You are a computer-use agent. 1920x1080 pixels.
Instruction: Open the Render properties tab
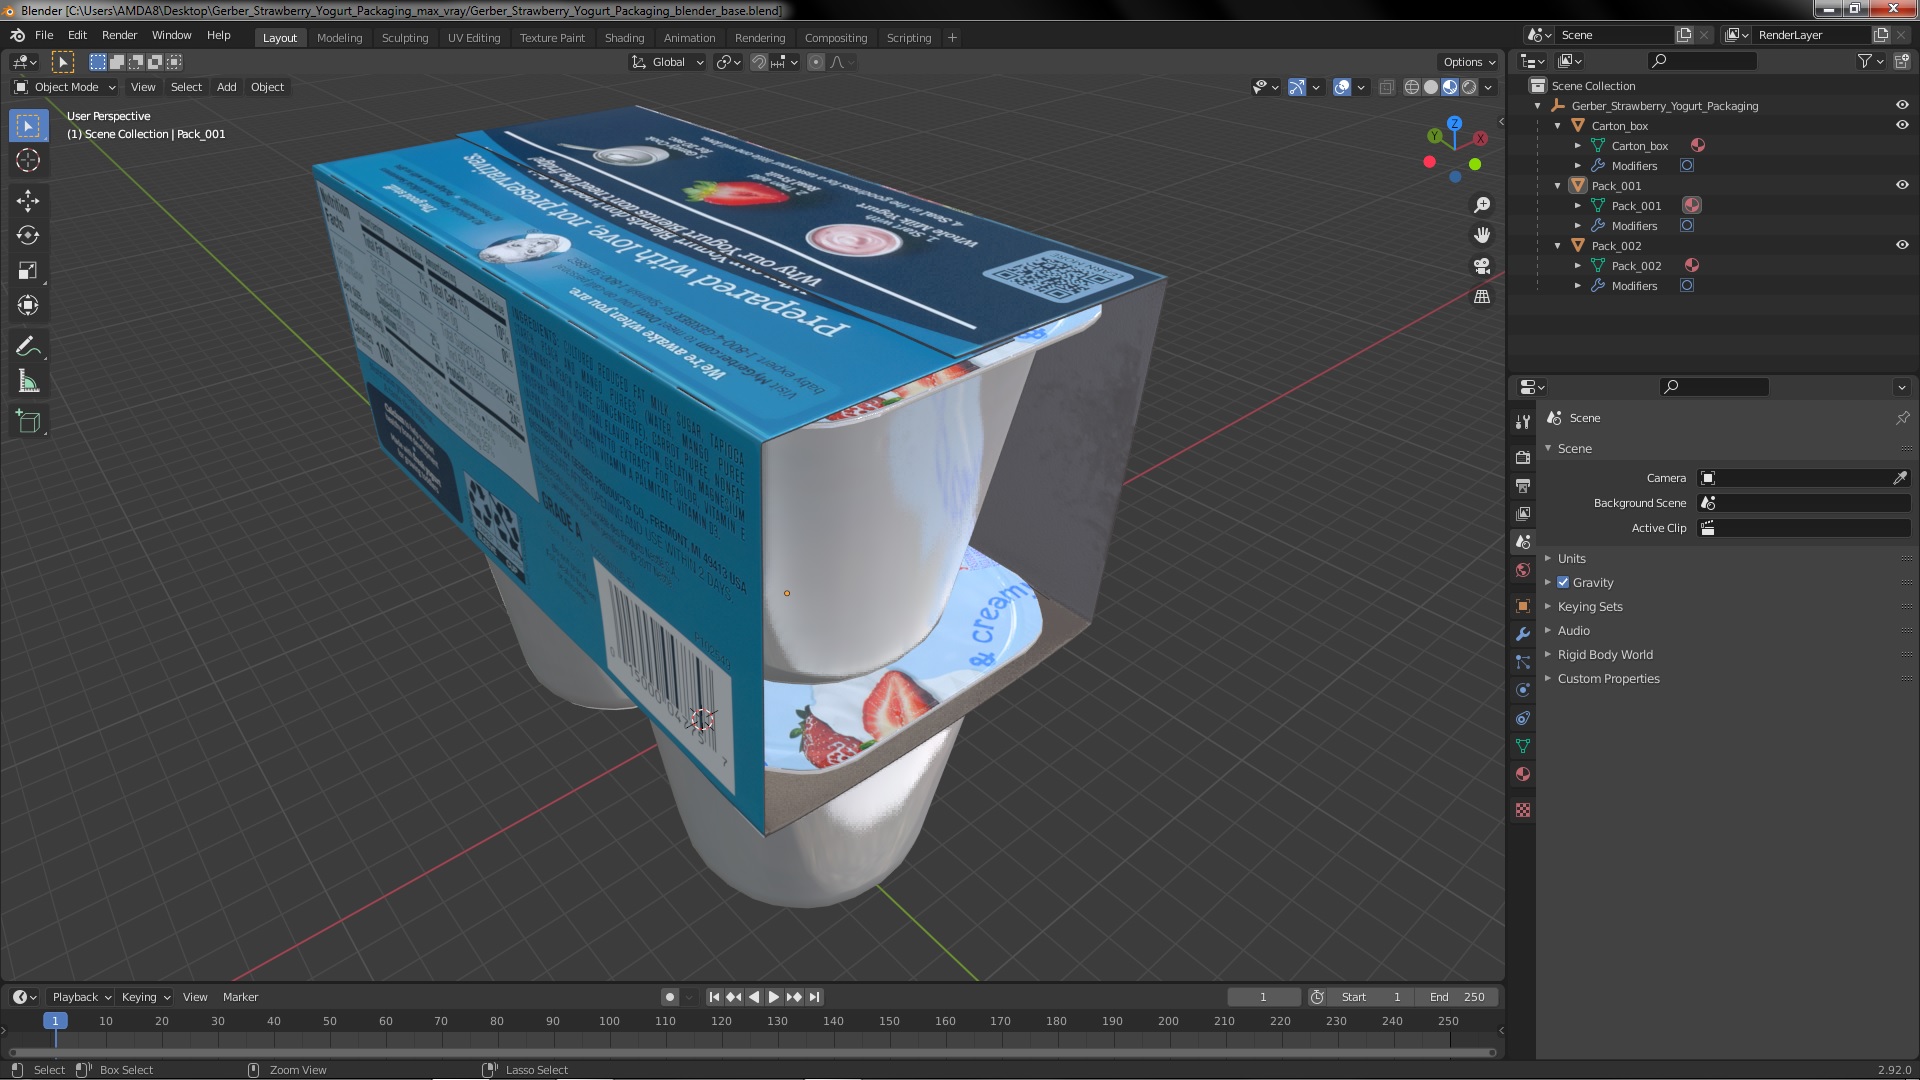point(1523,457)
